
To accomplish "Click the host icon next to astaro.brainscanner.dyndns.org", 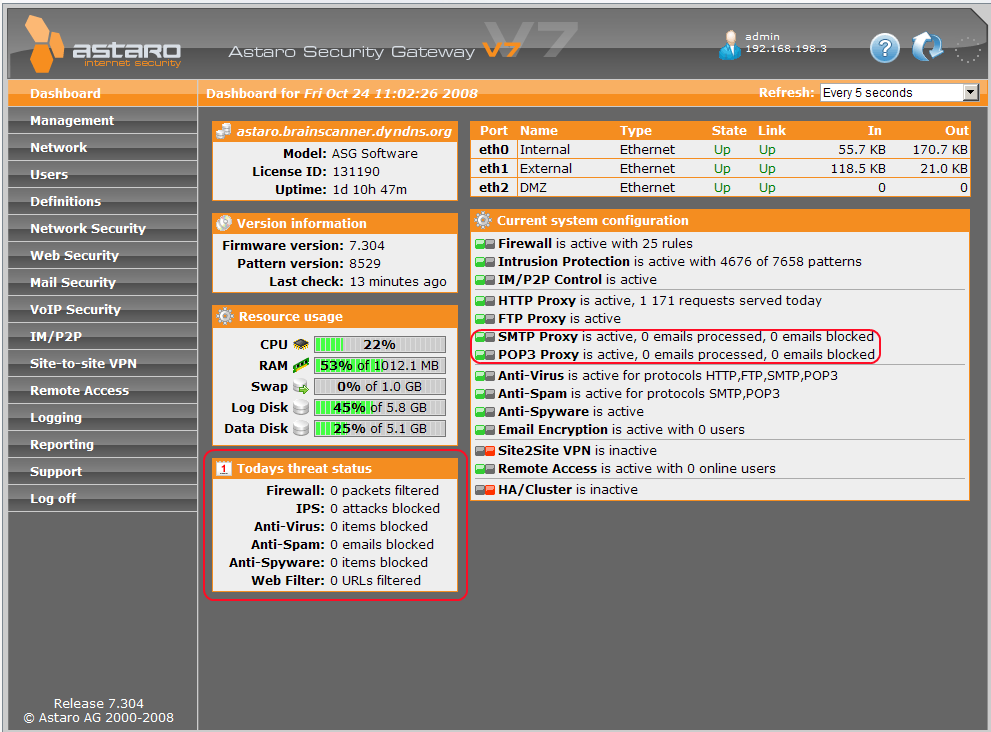I will (224, 131).
